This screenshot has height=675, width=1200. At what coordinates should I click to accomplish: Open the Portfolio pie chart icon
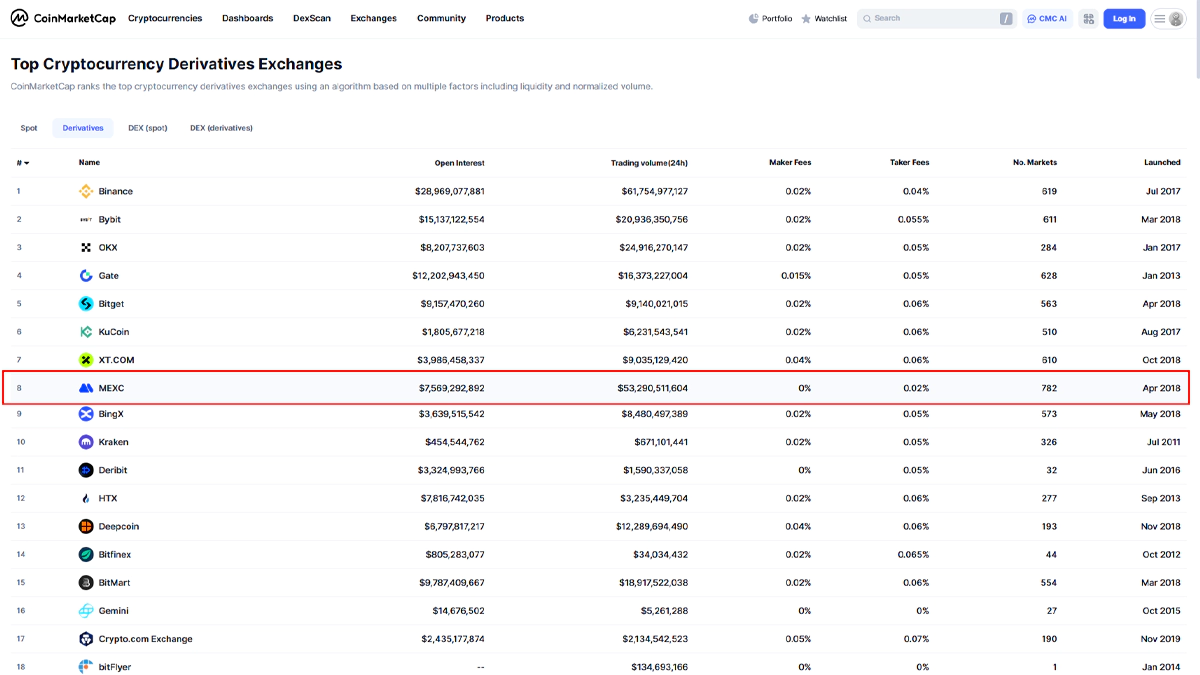coord(753,19)
